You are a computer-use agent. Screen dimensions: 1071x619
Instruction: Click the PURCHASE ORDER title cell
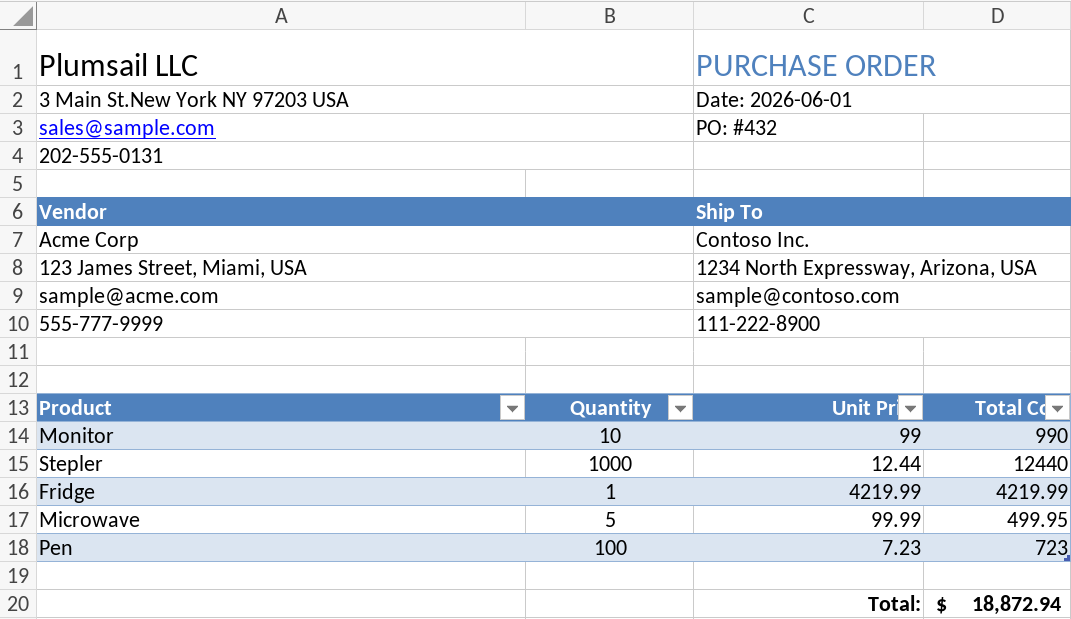[882, 58]
